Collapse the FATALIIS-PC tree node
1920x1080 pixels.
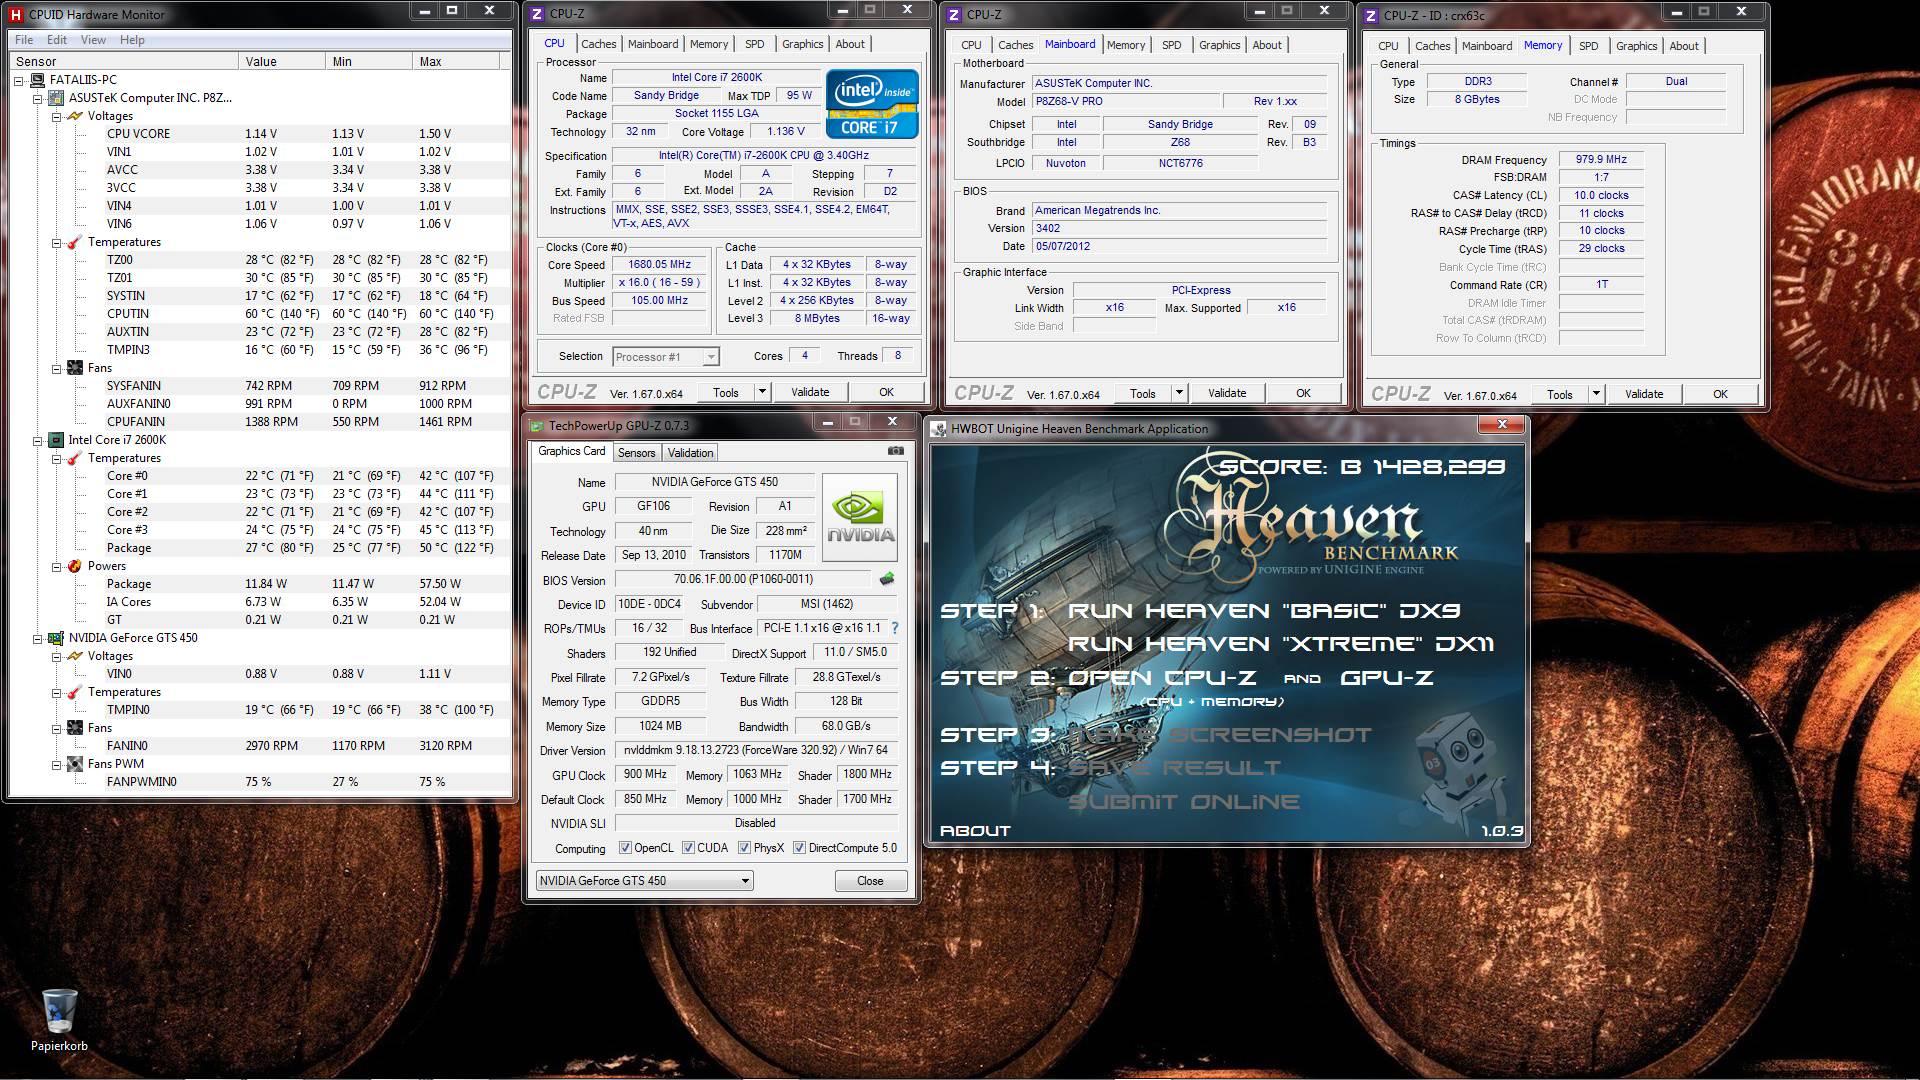tap(19, 80)
